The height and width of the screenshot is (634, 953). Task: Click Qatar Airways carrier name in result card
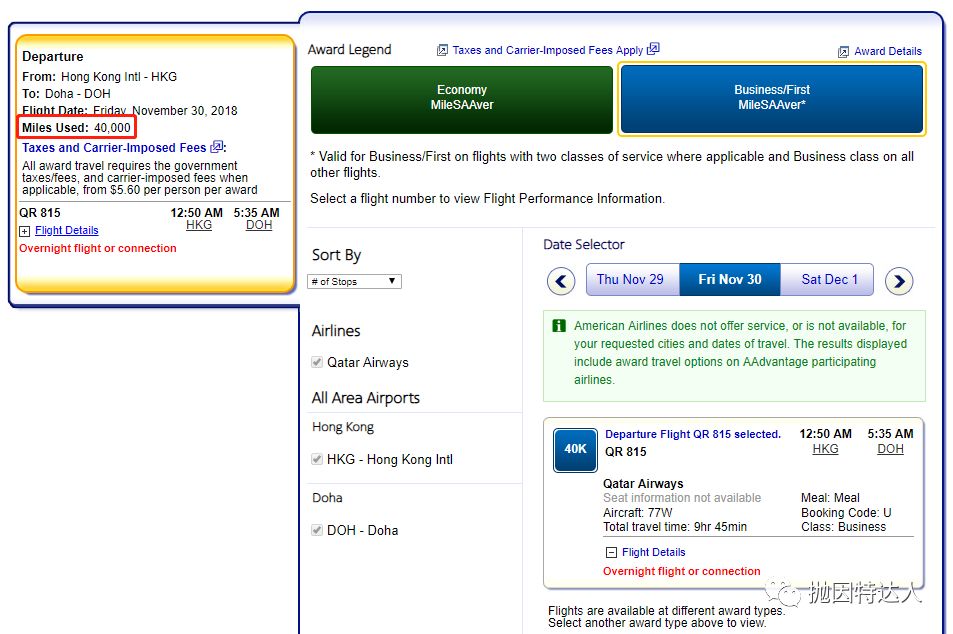643,484
